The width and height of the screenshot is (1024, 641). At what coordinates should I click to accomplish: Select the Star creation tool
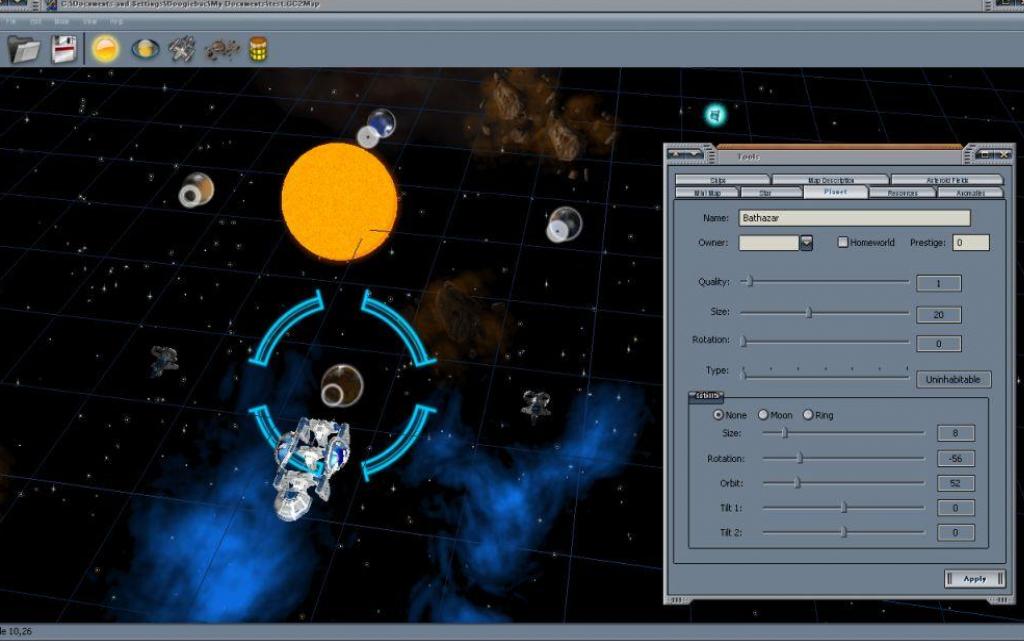coord(106,47)
